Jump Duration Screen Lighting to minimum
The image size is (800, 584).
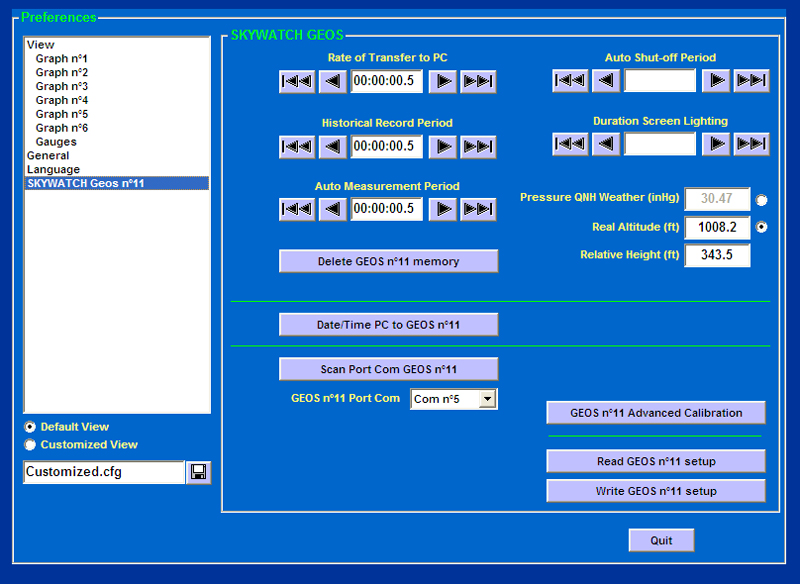(x=570, y=144)
